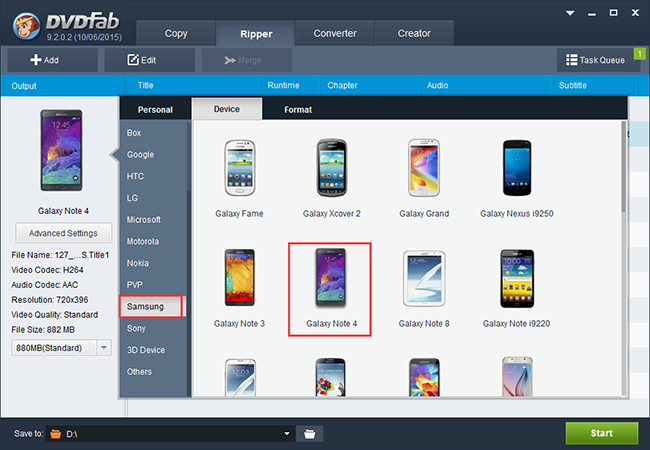Screen dimensions: 650x450
Task: Click the Add plus icon button
Action: pyautogui.click(x=52, y=60)
